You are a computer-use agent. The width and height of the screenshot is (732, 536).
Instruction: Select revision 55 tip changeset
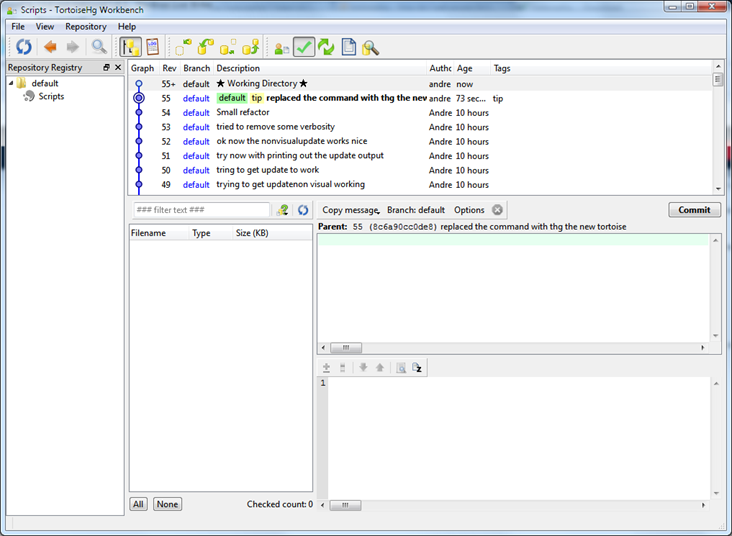[420, 99]
